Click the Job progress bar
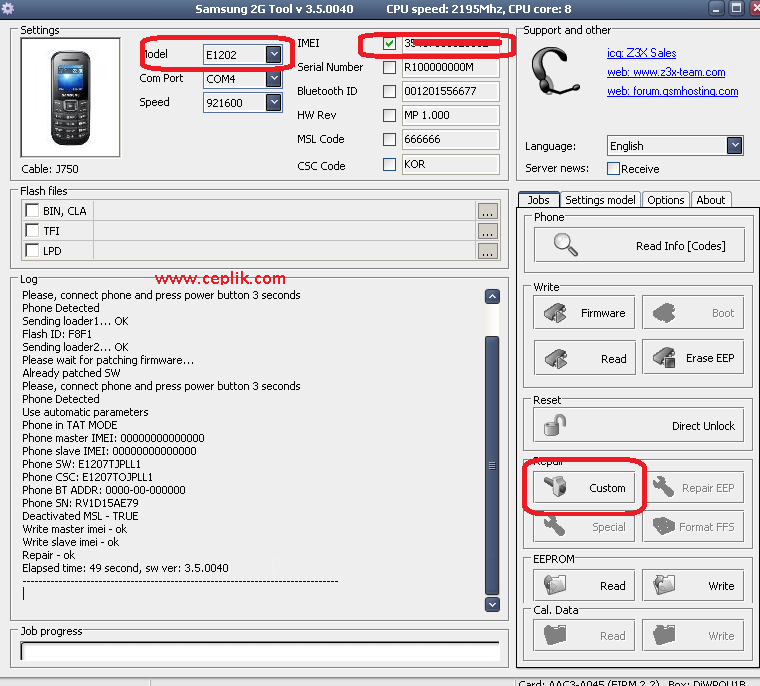 click(260, 651)
